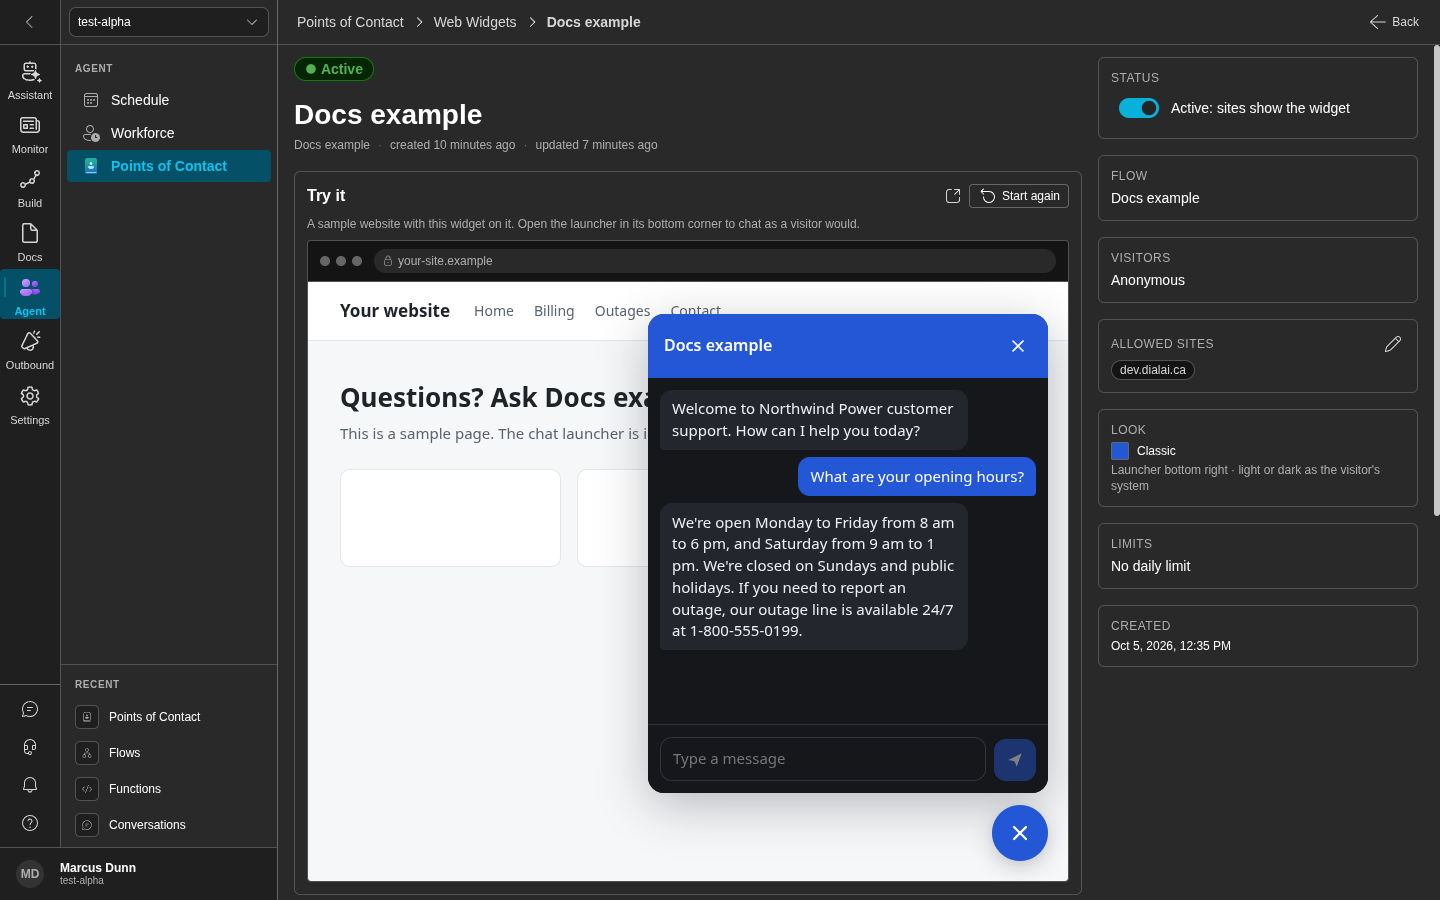Click the Start again button
This screenshot has width=1440, height=900.
click(1019, 196)
